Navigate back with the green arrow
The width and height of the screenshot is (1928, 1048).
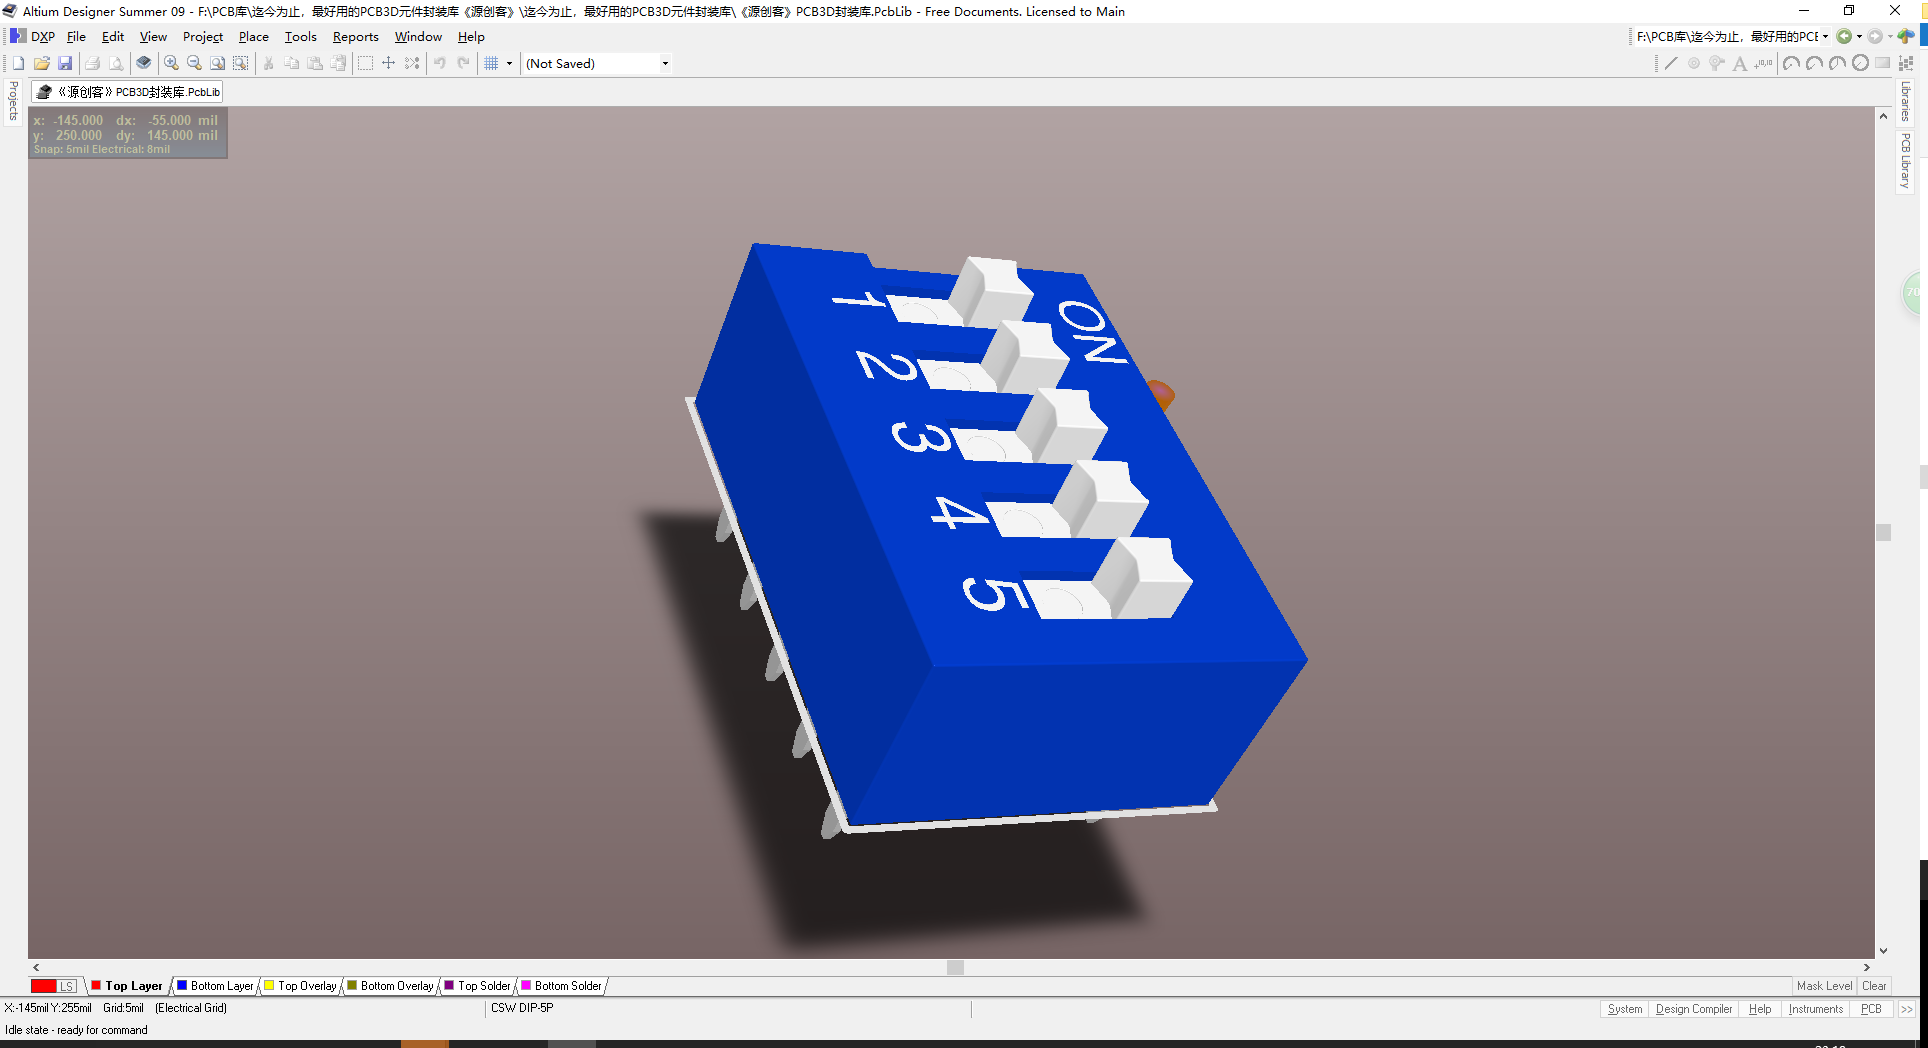(x=1844, y=37)
